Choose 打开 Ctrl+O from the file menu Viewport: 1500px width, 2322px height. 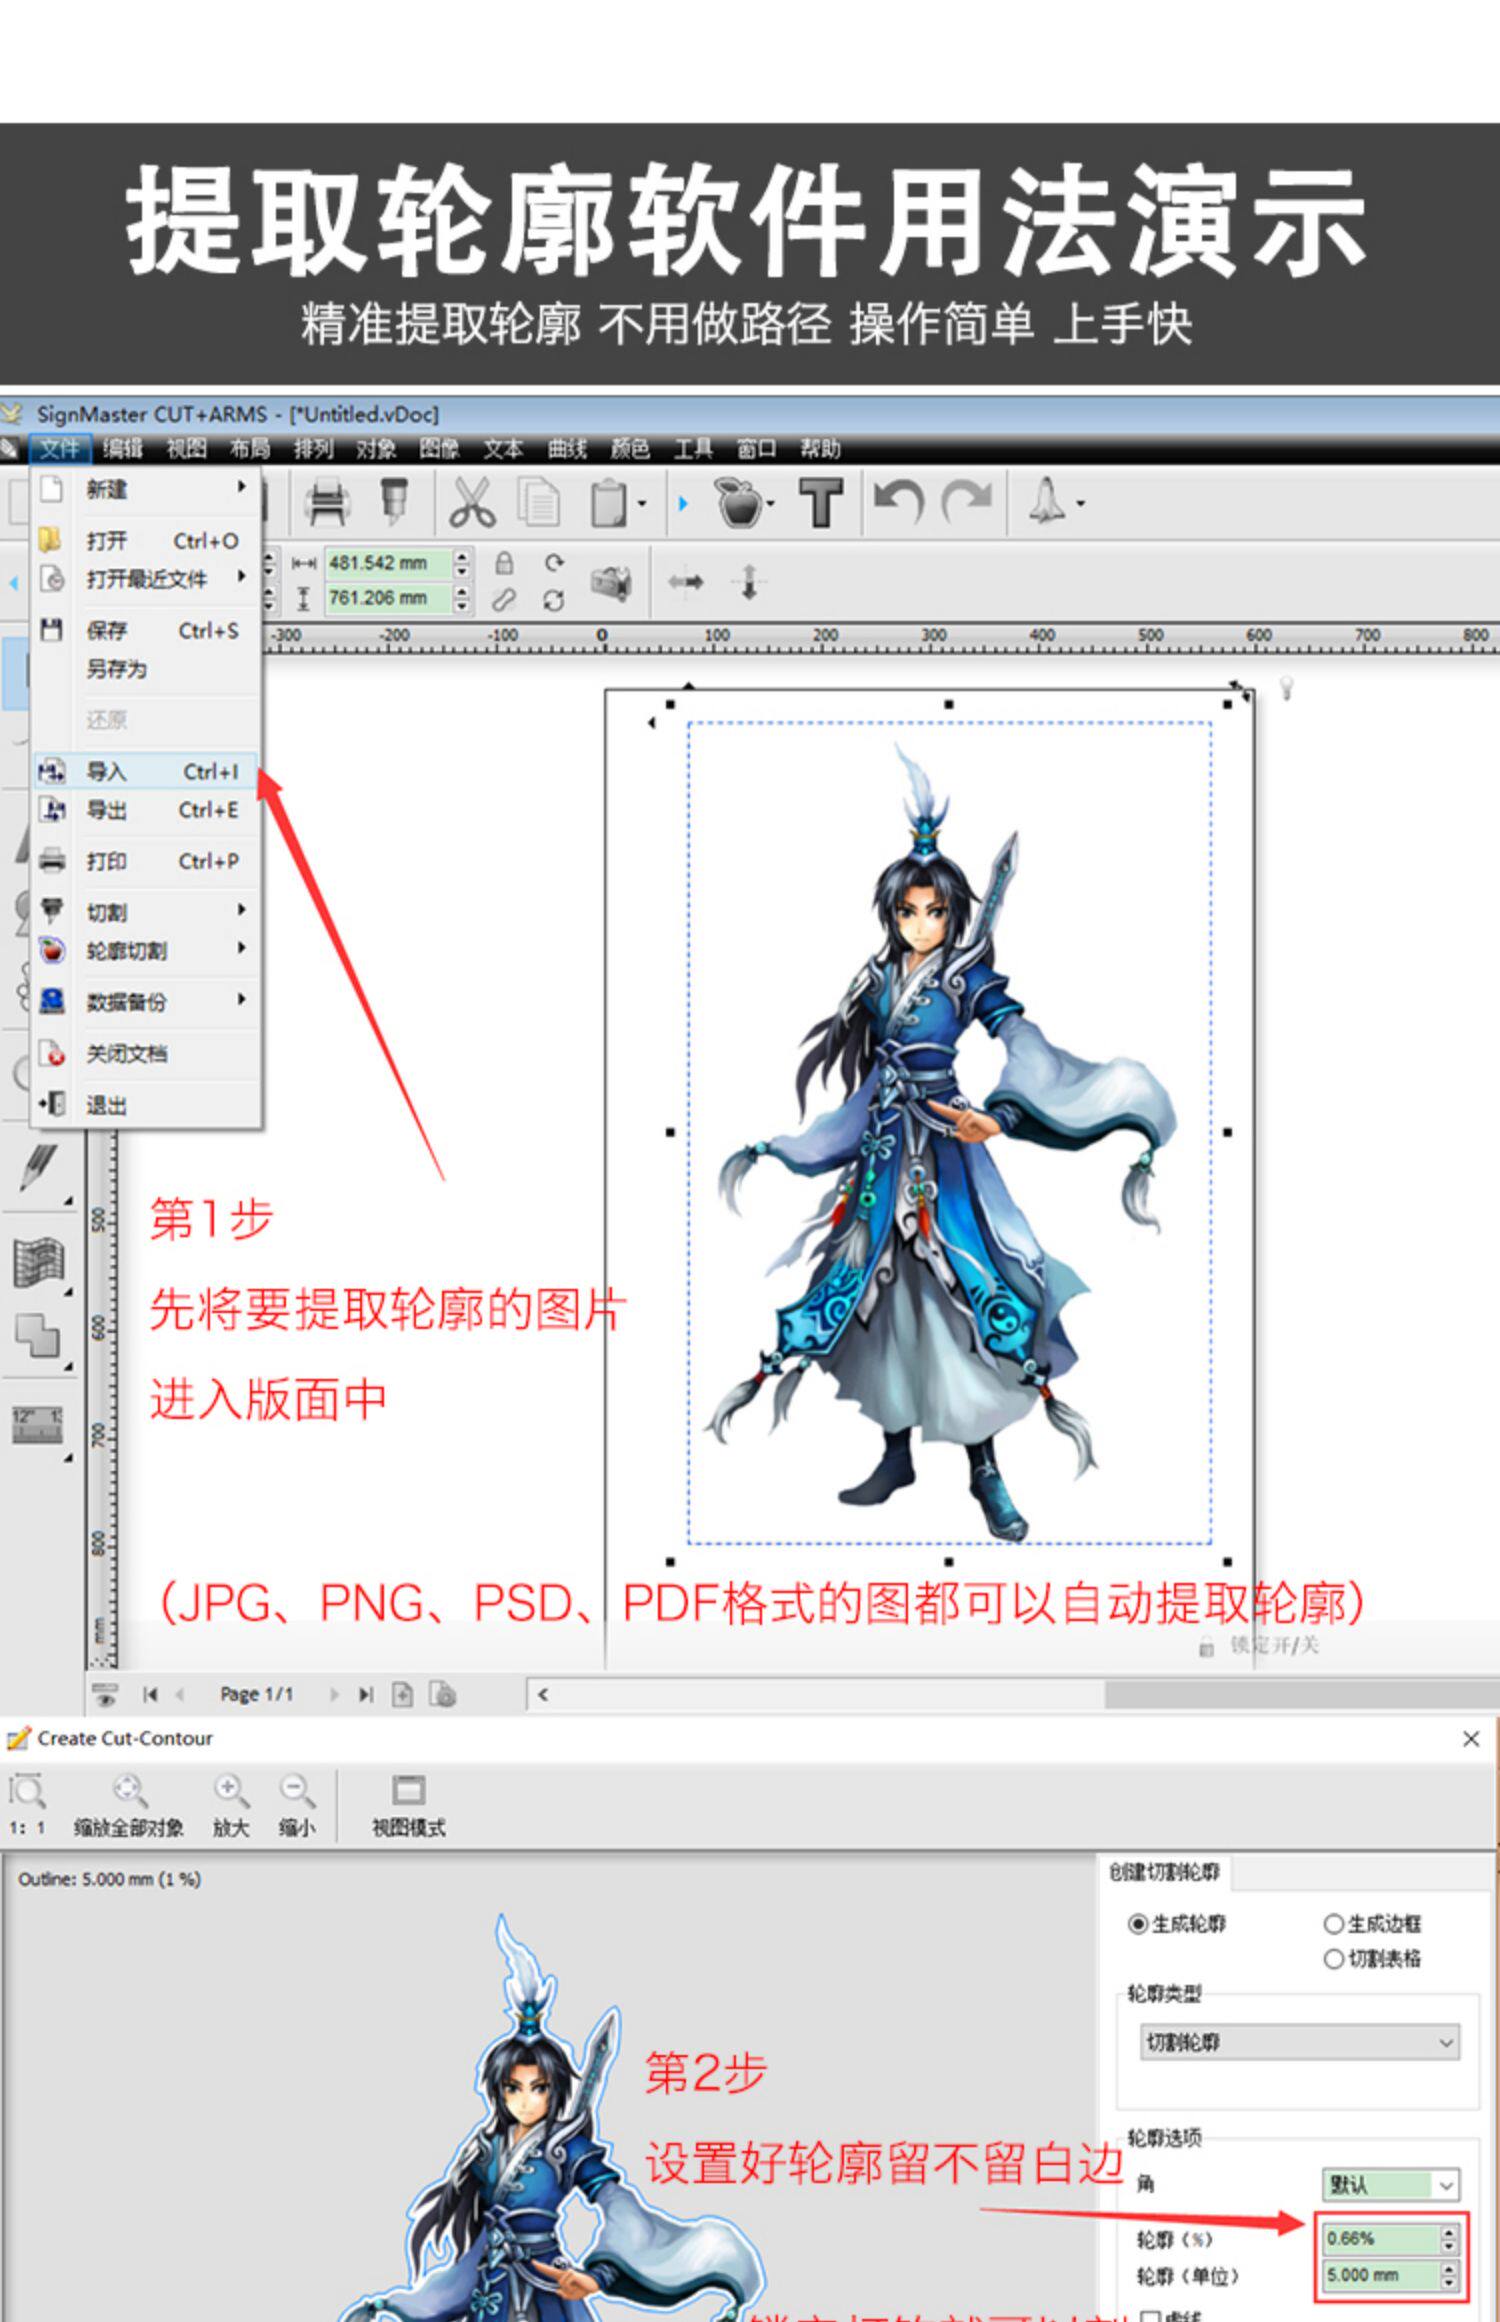pos(146,541)
